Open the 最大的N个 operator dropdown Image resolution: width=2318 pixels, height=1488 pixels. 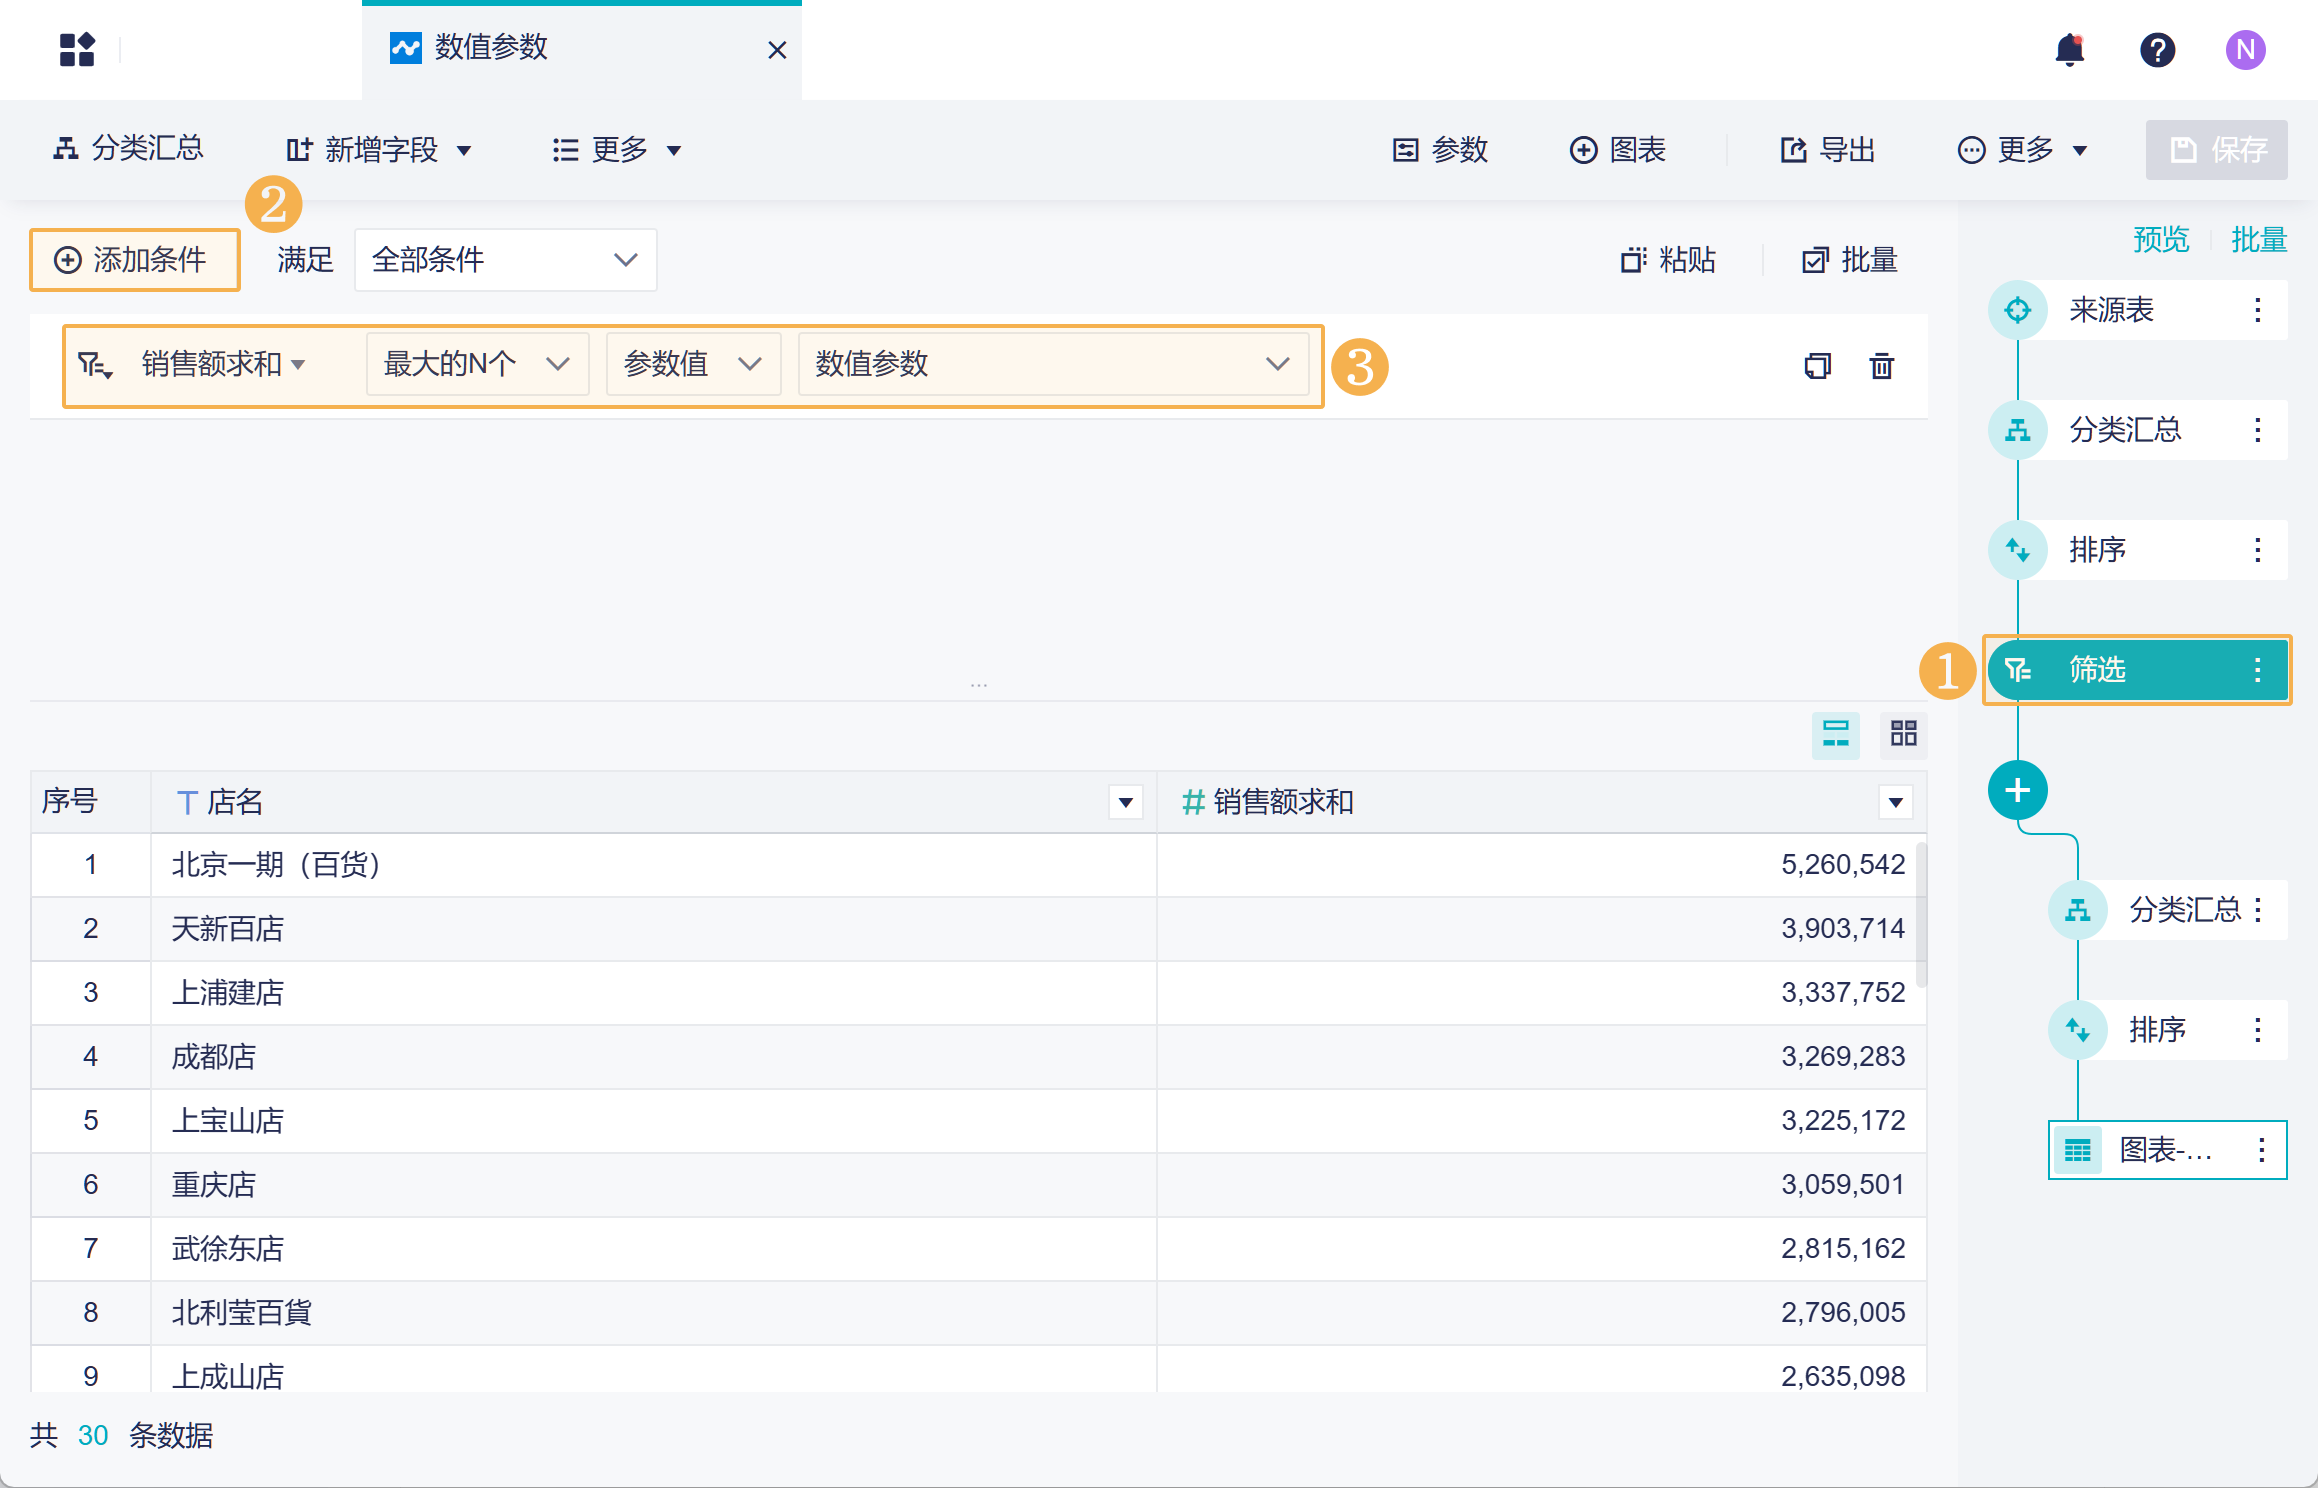pos(477,364)
